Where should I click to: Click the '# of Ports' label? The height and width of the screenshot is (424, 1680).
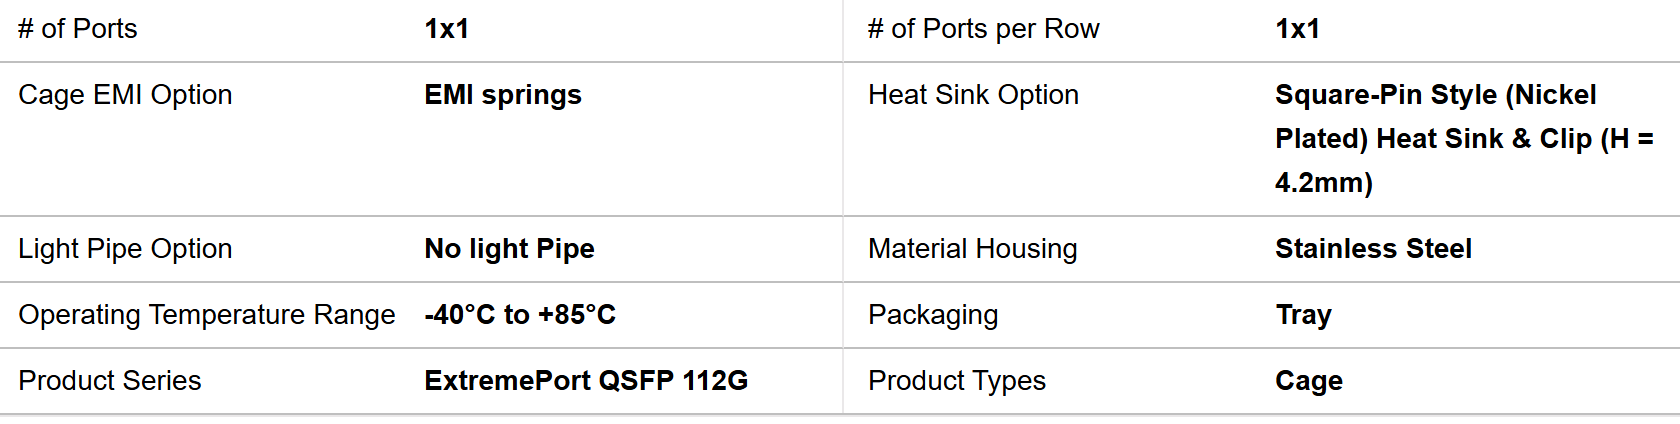pyautogui.click(x=78, y=29)
